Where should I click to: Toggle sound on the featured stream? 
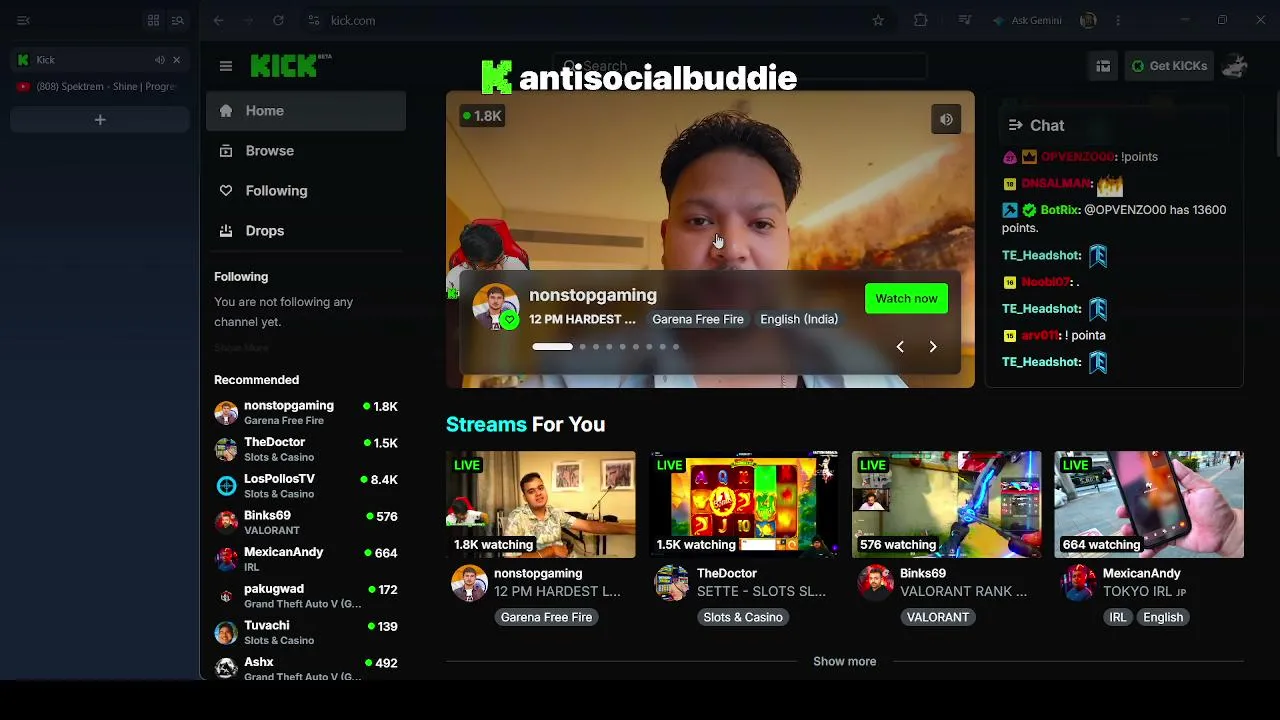pos(946,119)
